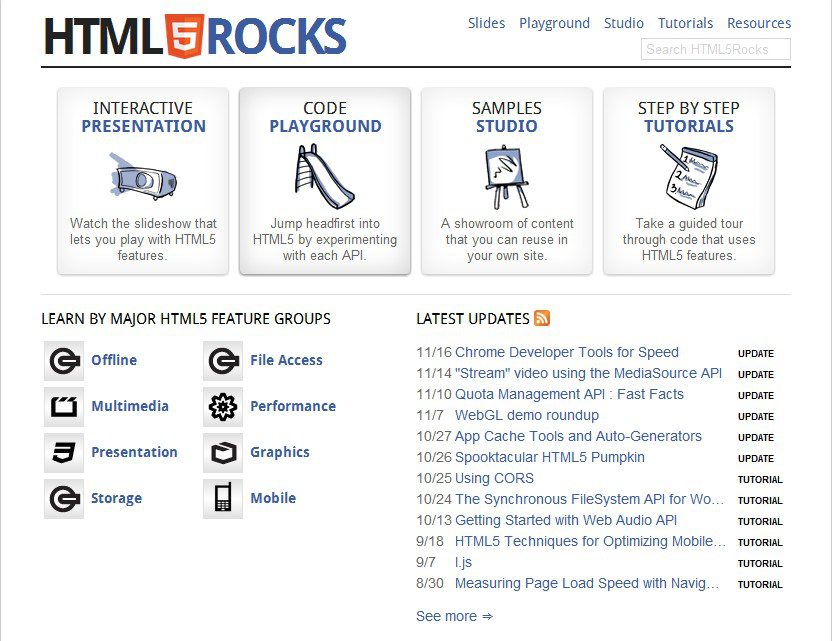Open Getting Started with Web Audio API
The image size is (832, 641).
coord(566,521)
